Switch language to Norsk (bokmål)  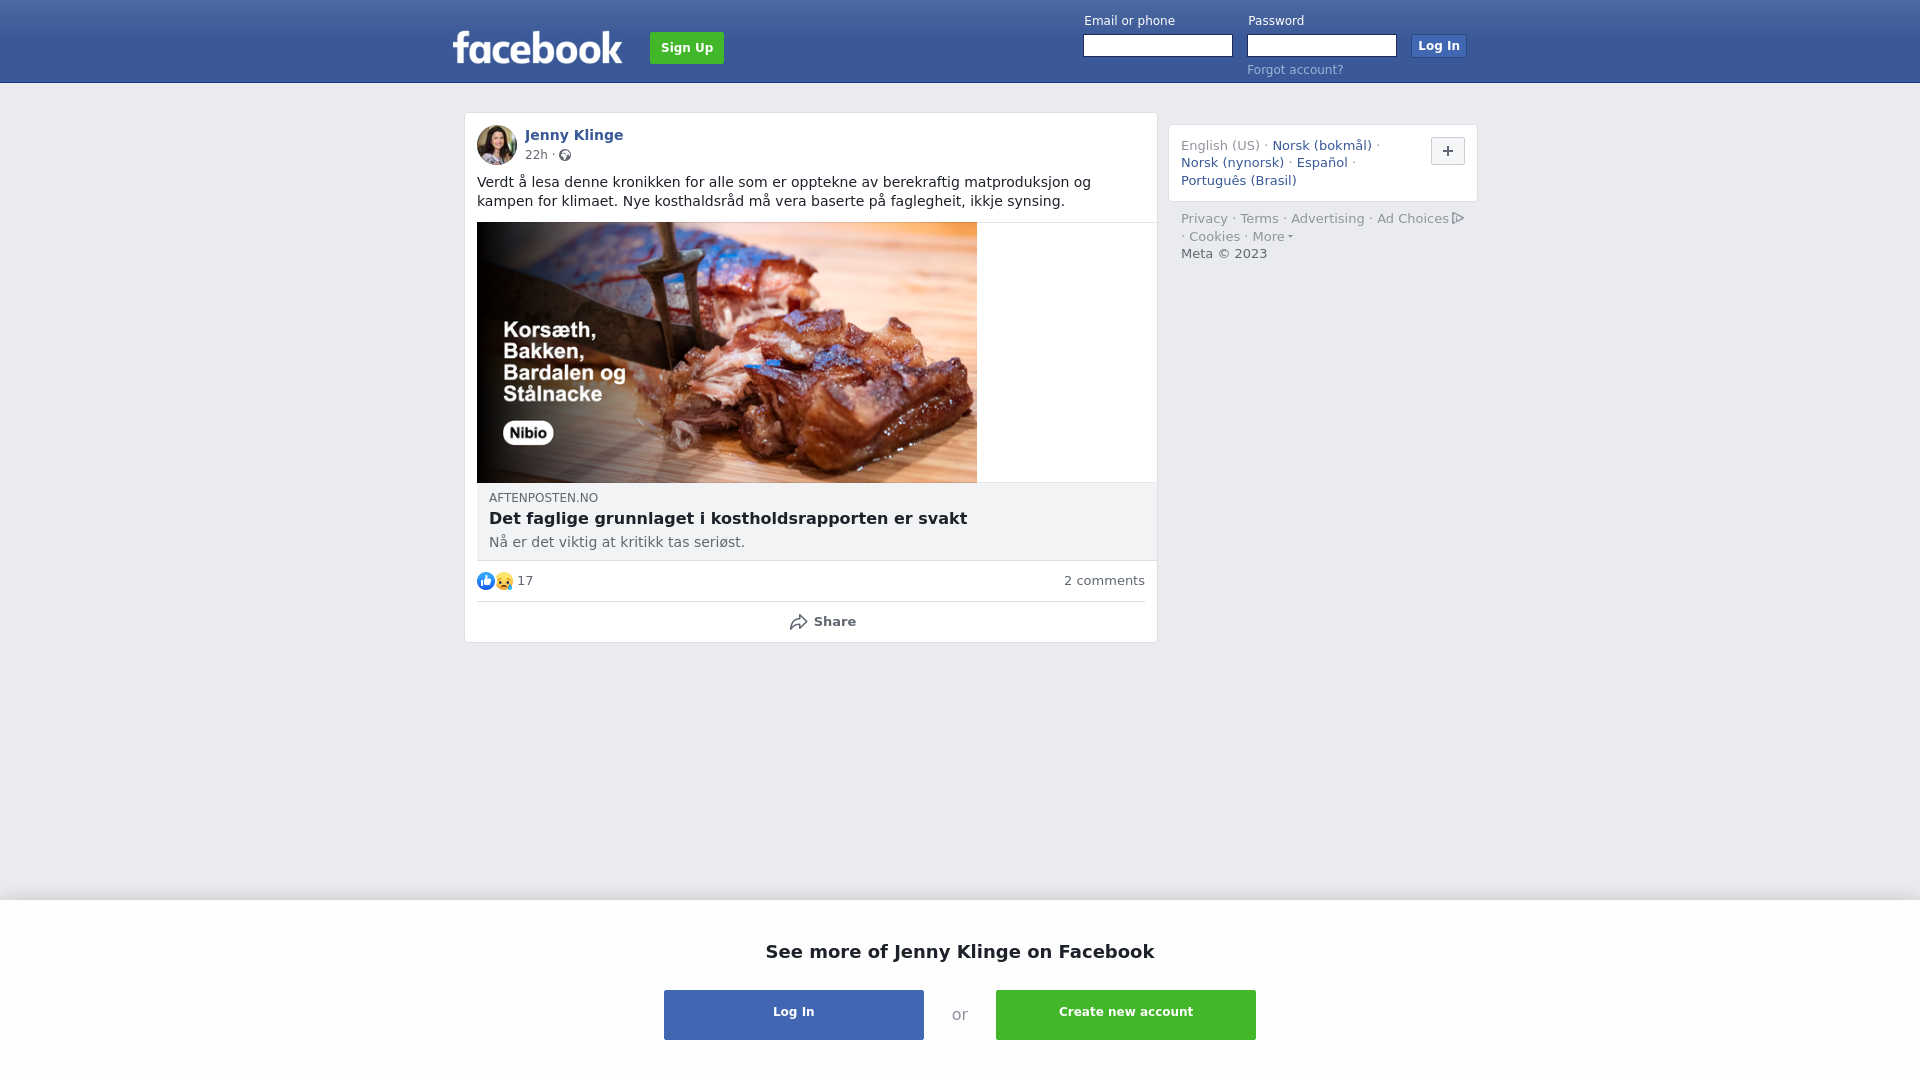point(1322,146)
